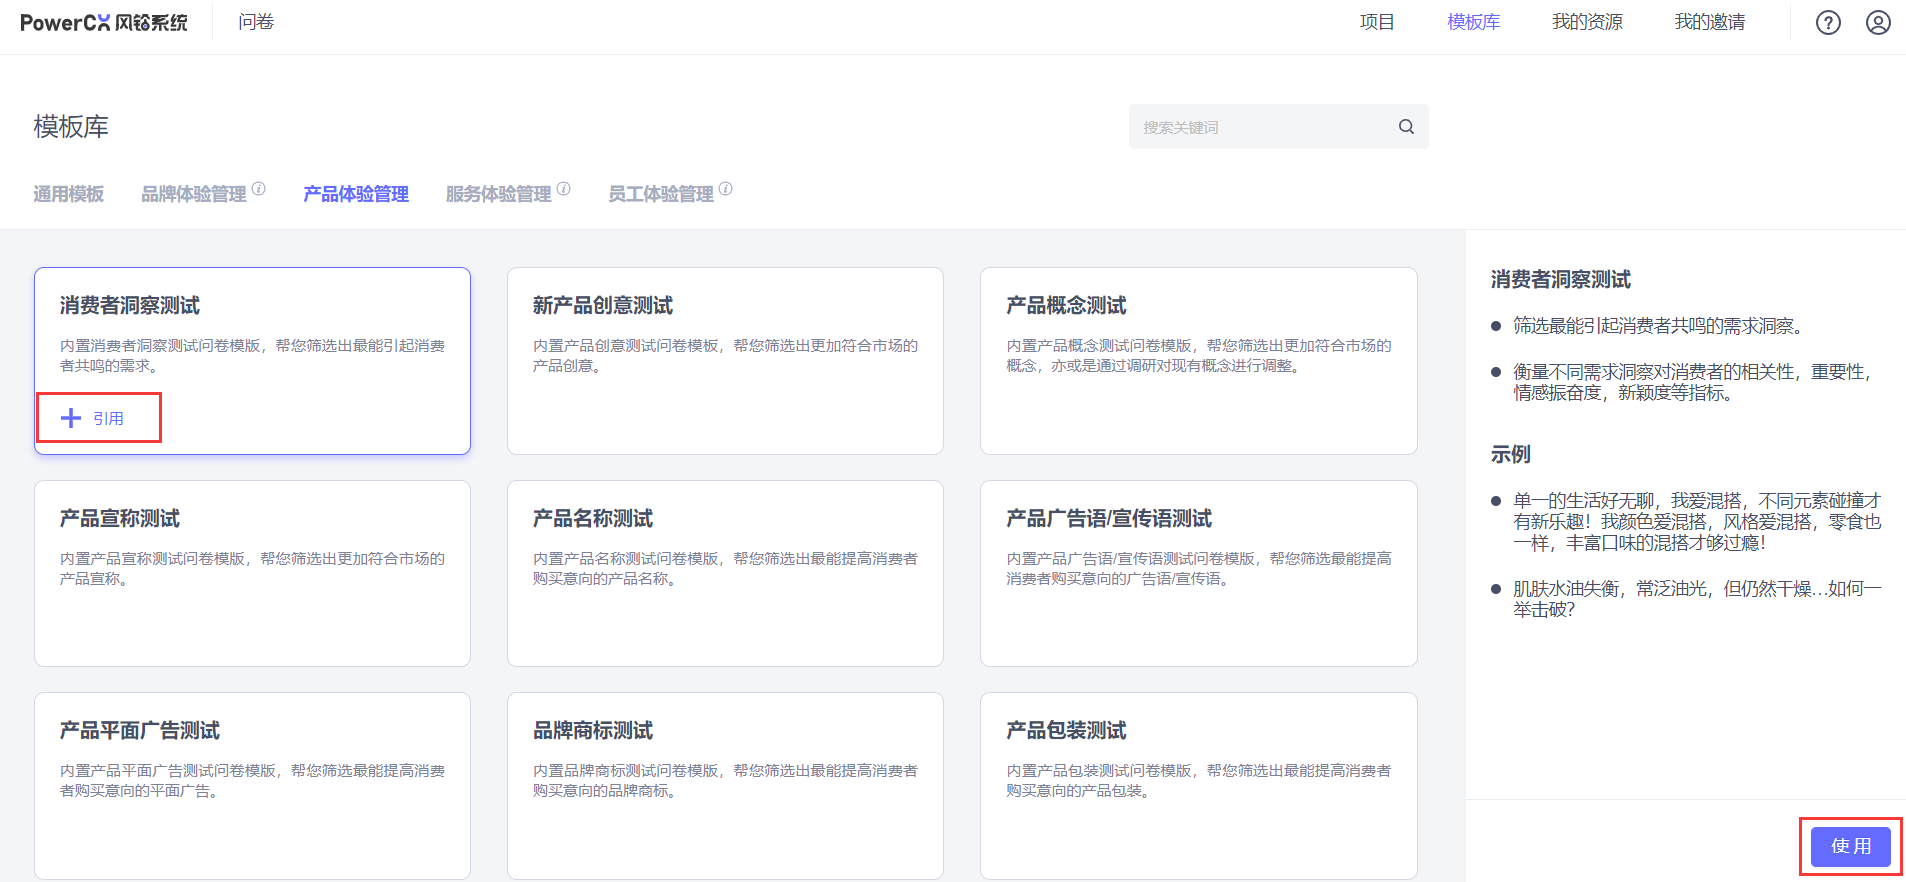Go to 我的资源 in top navigation
The image size is (1906, 882).
[x=1587, y=22]
